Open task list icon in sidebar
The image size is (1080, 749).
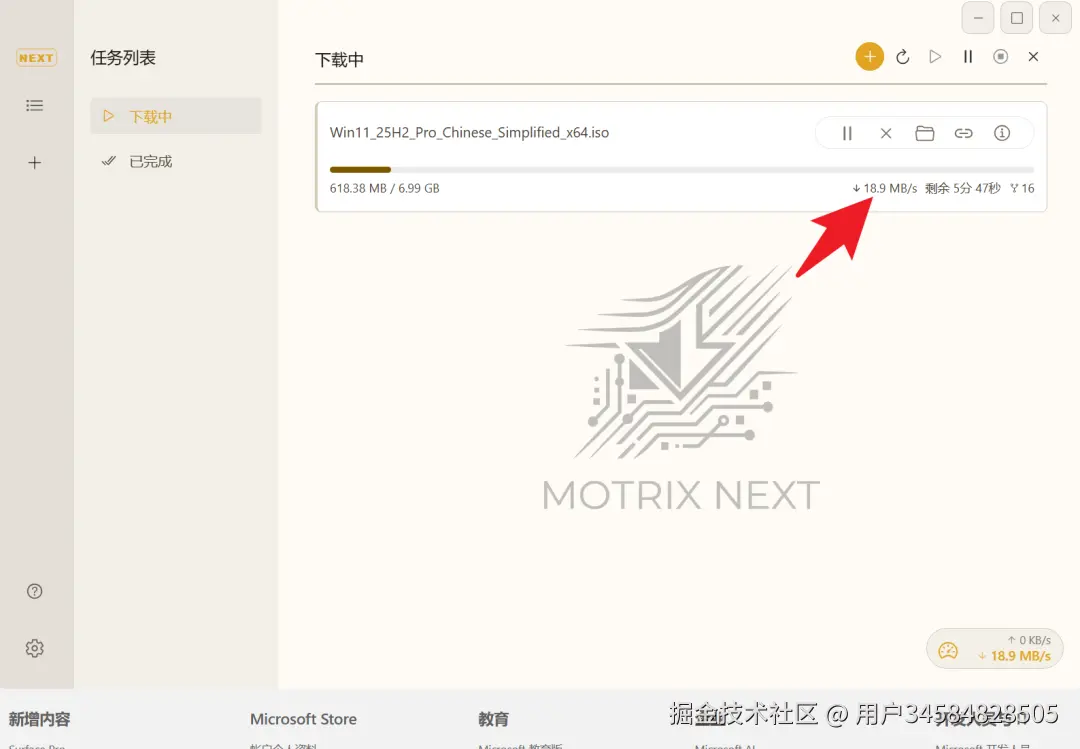coord(34,105)
